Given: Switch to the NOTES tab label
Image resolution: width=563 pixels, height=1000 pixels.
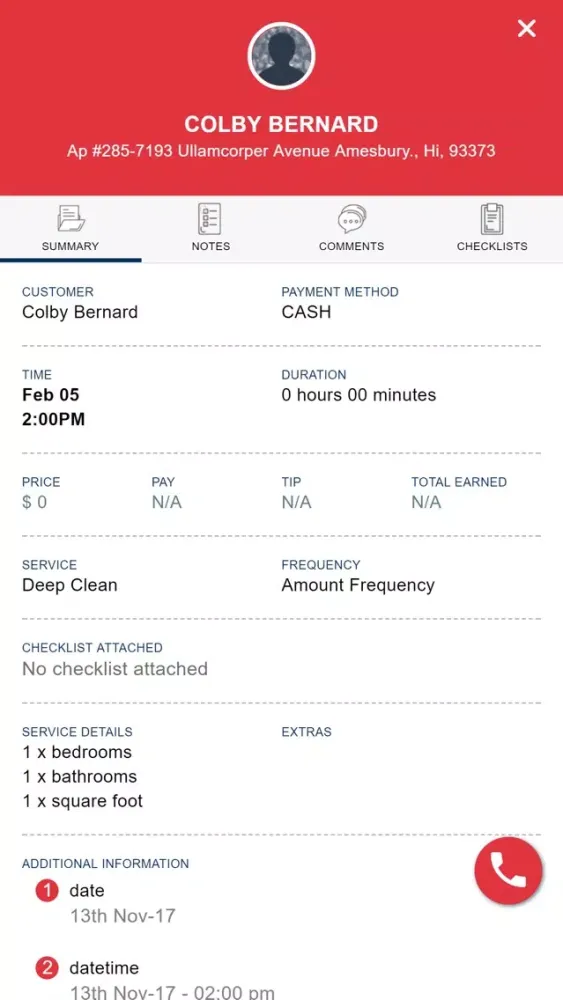Looking at the screenshot, I should coord(211,246).
